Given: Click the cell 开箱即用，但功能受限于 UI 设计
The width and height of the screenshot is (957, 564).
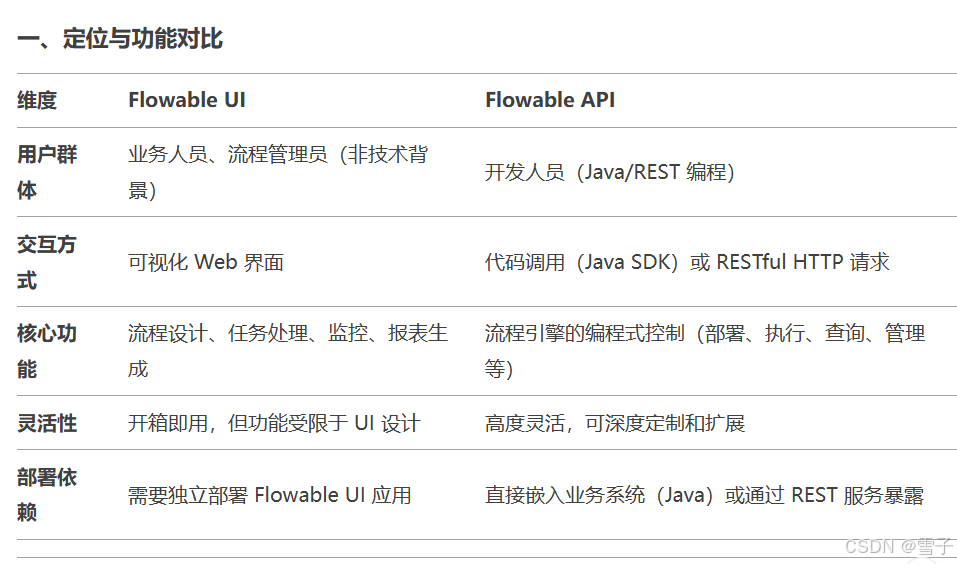Looking at the screenshot, I should [x=274, y=423].
